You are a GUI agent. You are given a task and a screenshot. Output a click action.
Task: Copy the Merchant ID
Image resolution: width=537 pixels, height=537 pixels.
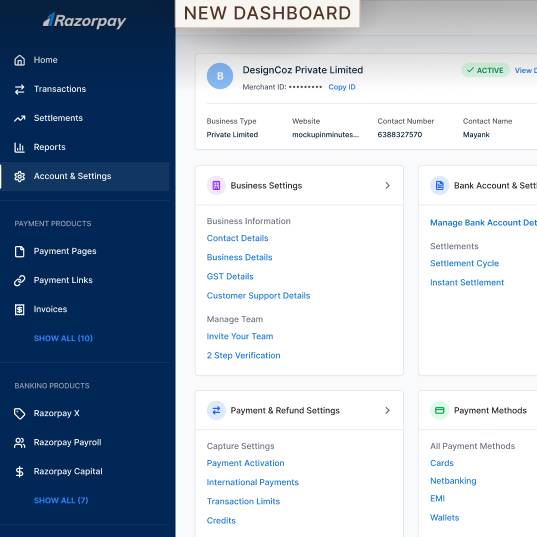342,87
